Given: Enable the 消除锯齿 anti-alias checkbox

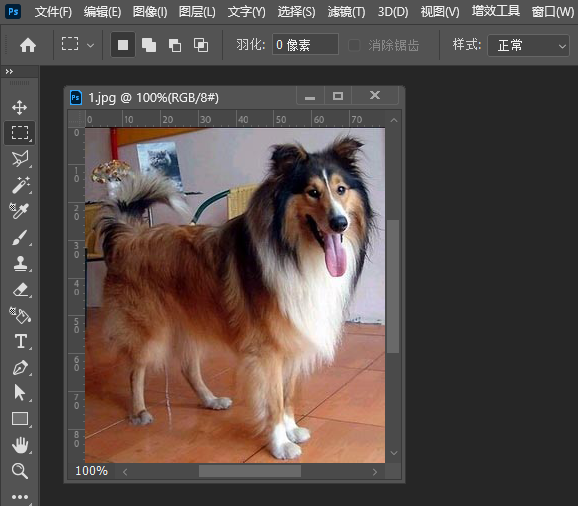Looking at the screenshot, I should (354, 45).
